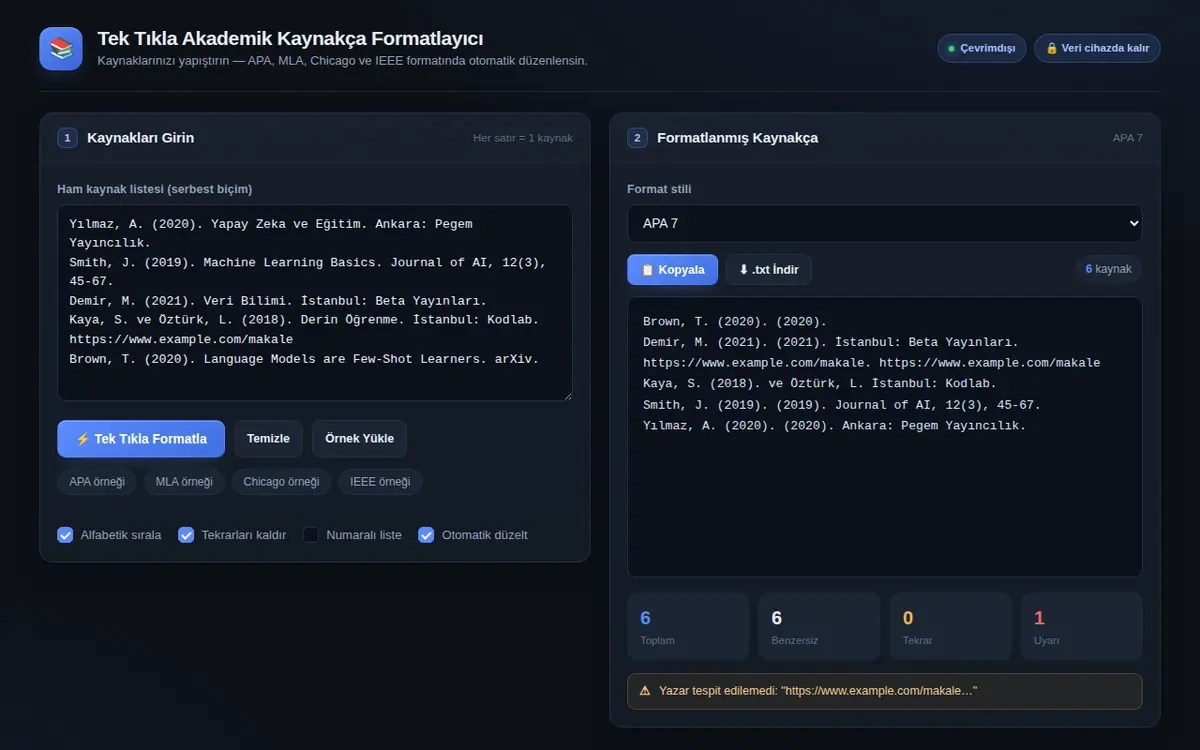The image size is (1200, 750).
Task: Click the Benzersiz stat card
Action: click(x=819, y=626)
